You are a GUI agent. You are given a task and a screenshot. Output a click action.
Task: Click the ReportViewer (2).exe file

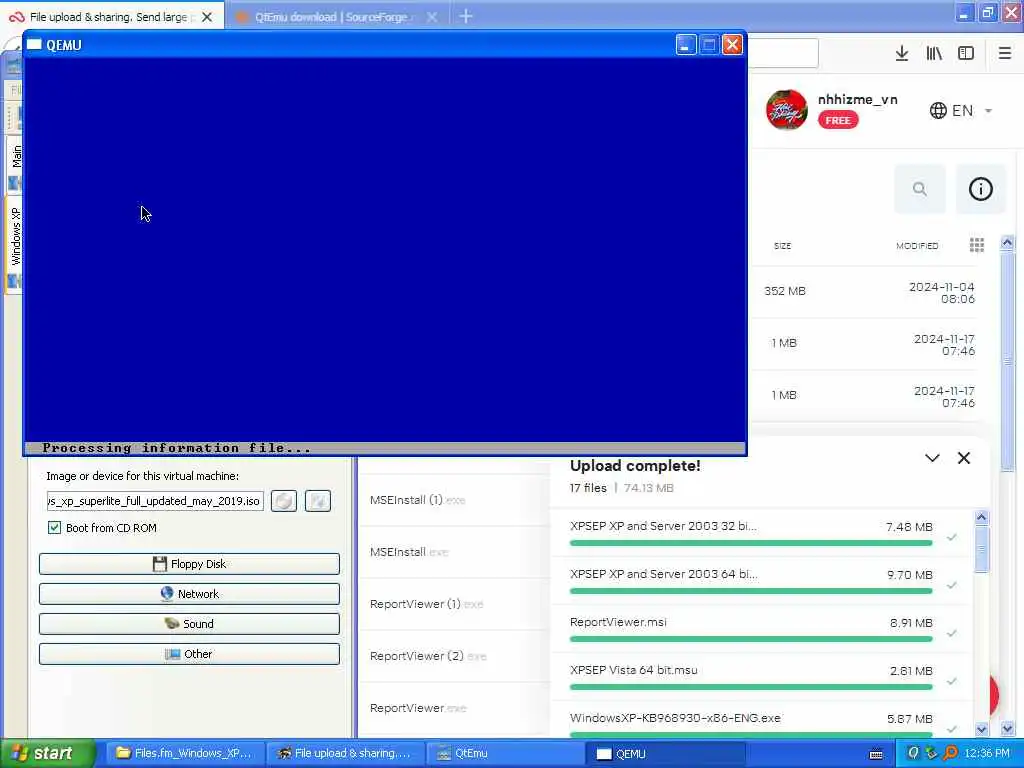coord(428,656)
